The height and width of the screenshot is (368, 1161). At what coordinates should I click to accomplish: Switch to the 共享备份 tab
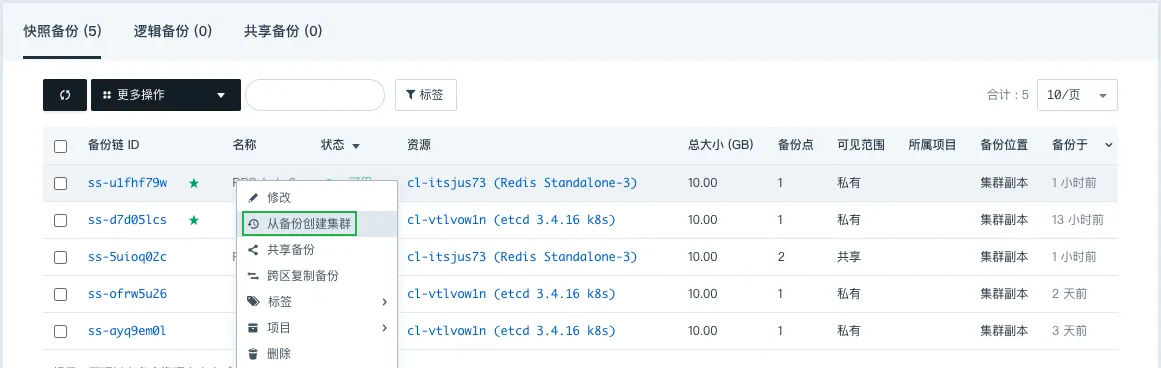click(x=283, y=31)
